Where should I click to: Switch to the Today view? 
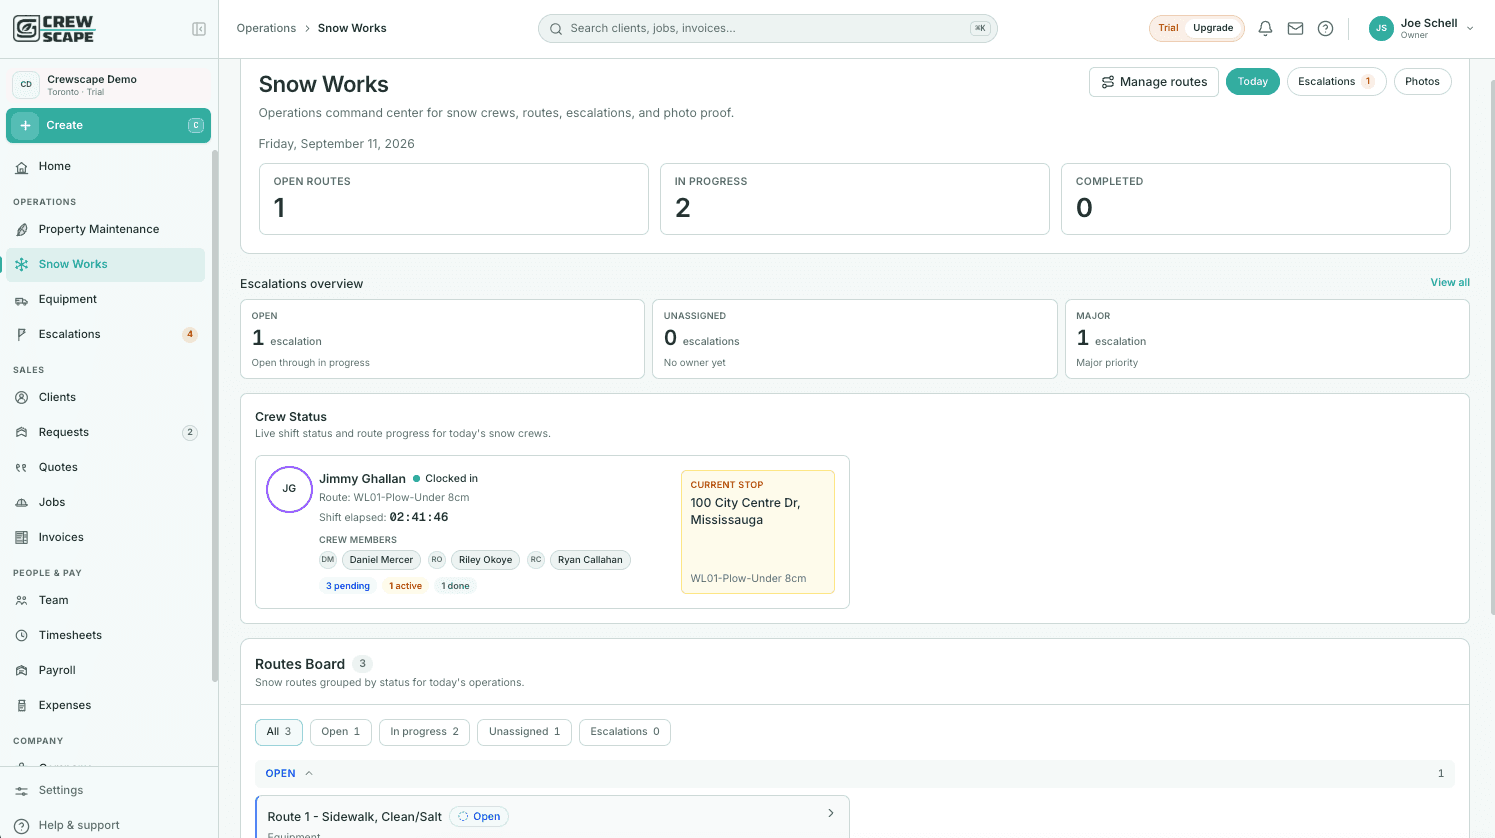(1253, 82)
